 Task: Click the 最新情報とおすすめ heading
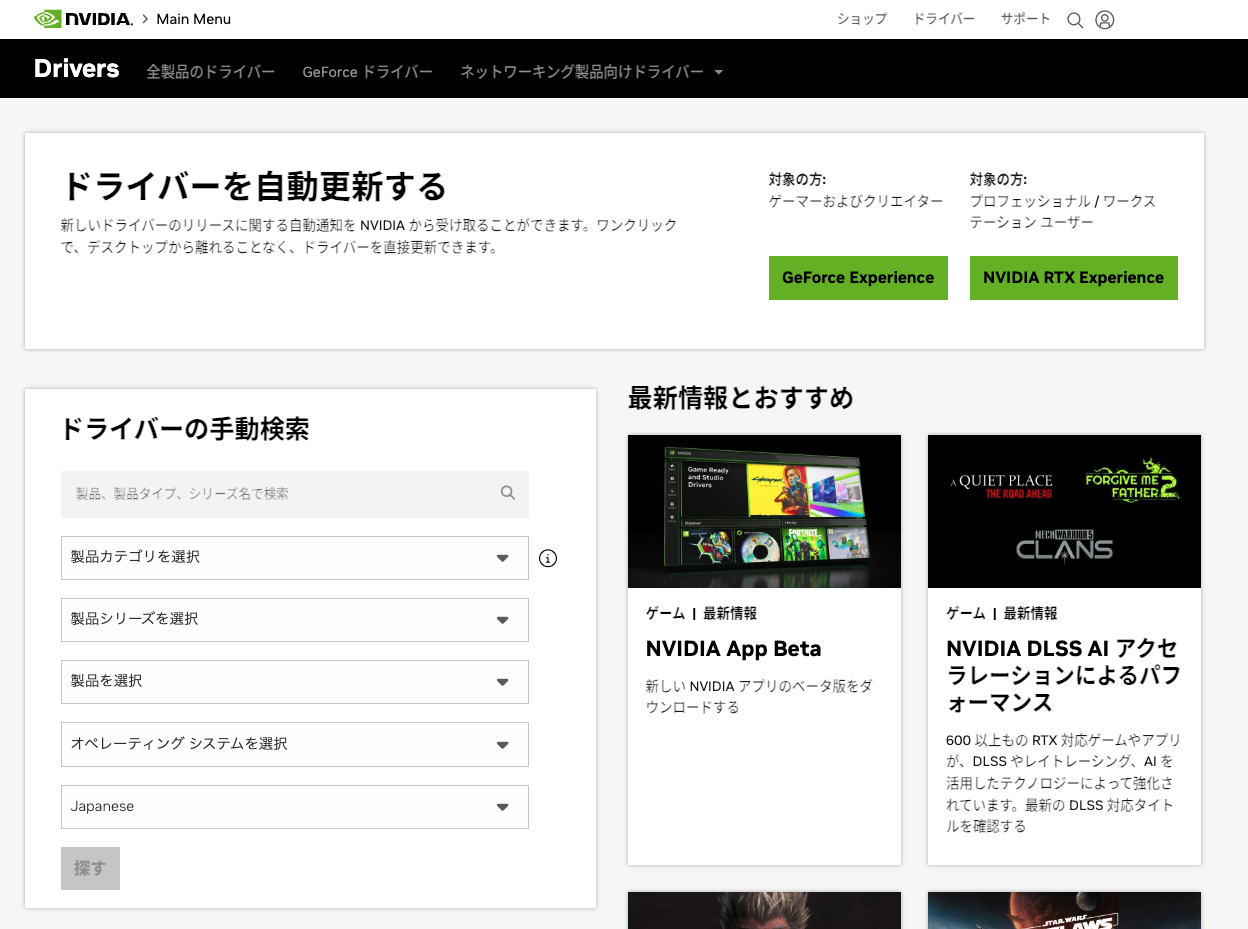click(741, 398)
